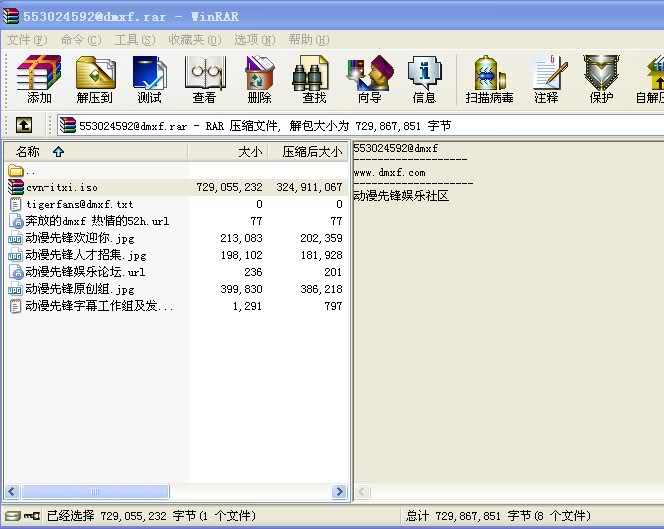Click the WinRAR title bar icon
The width and height of the screenshot is (664, 529).
11,16
